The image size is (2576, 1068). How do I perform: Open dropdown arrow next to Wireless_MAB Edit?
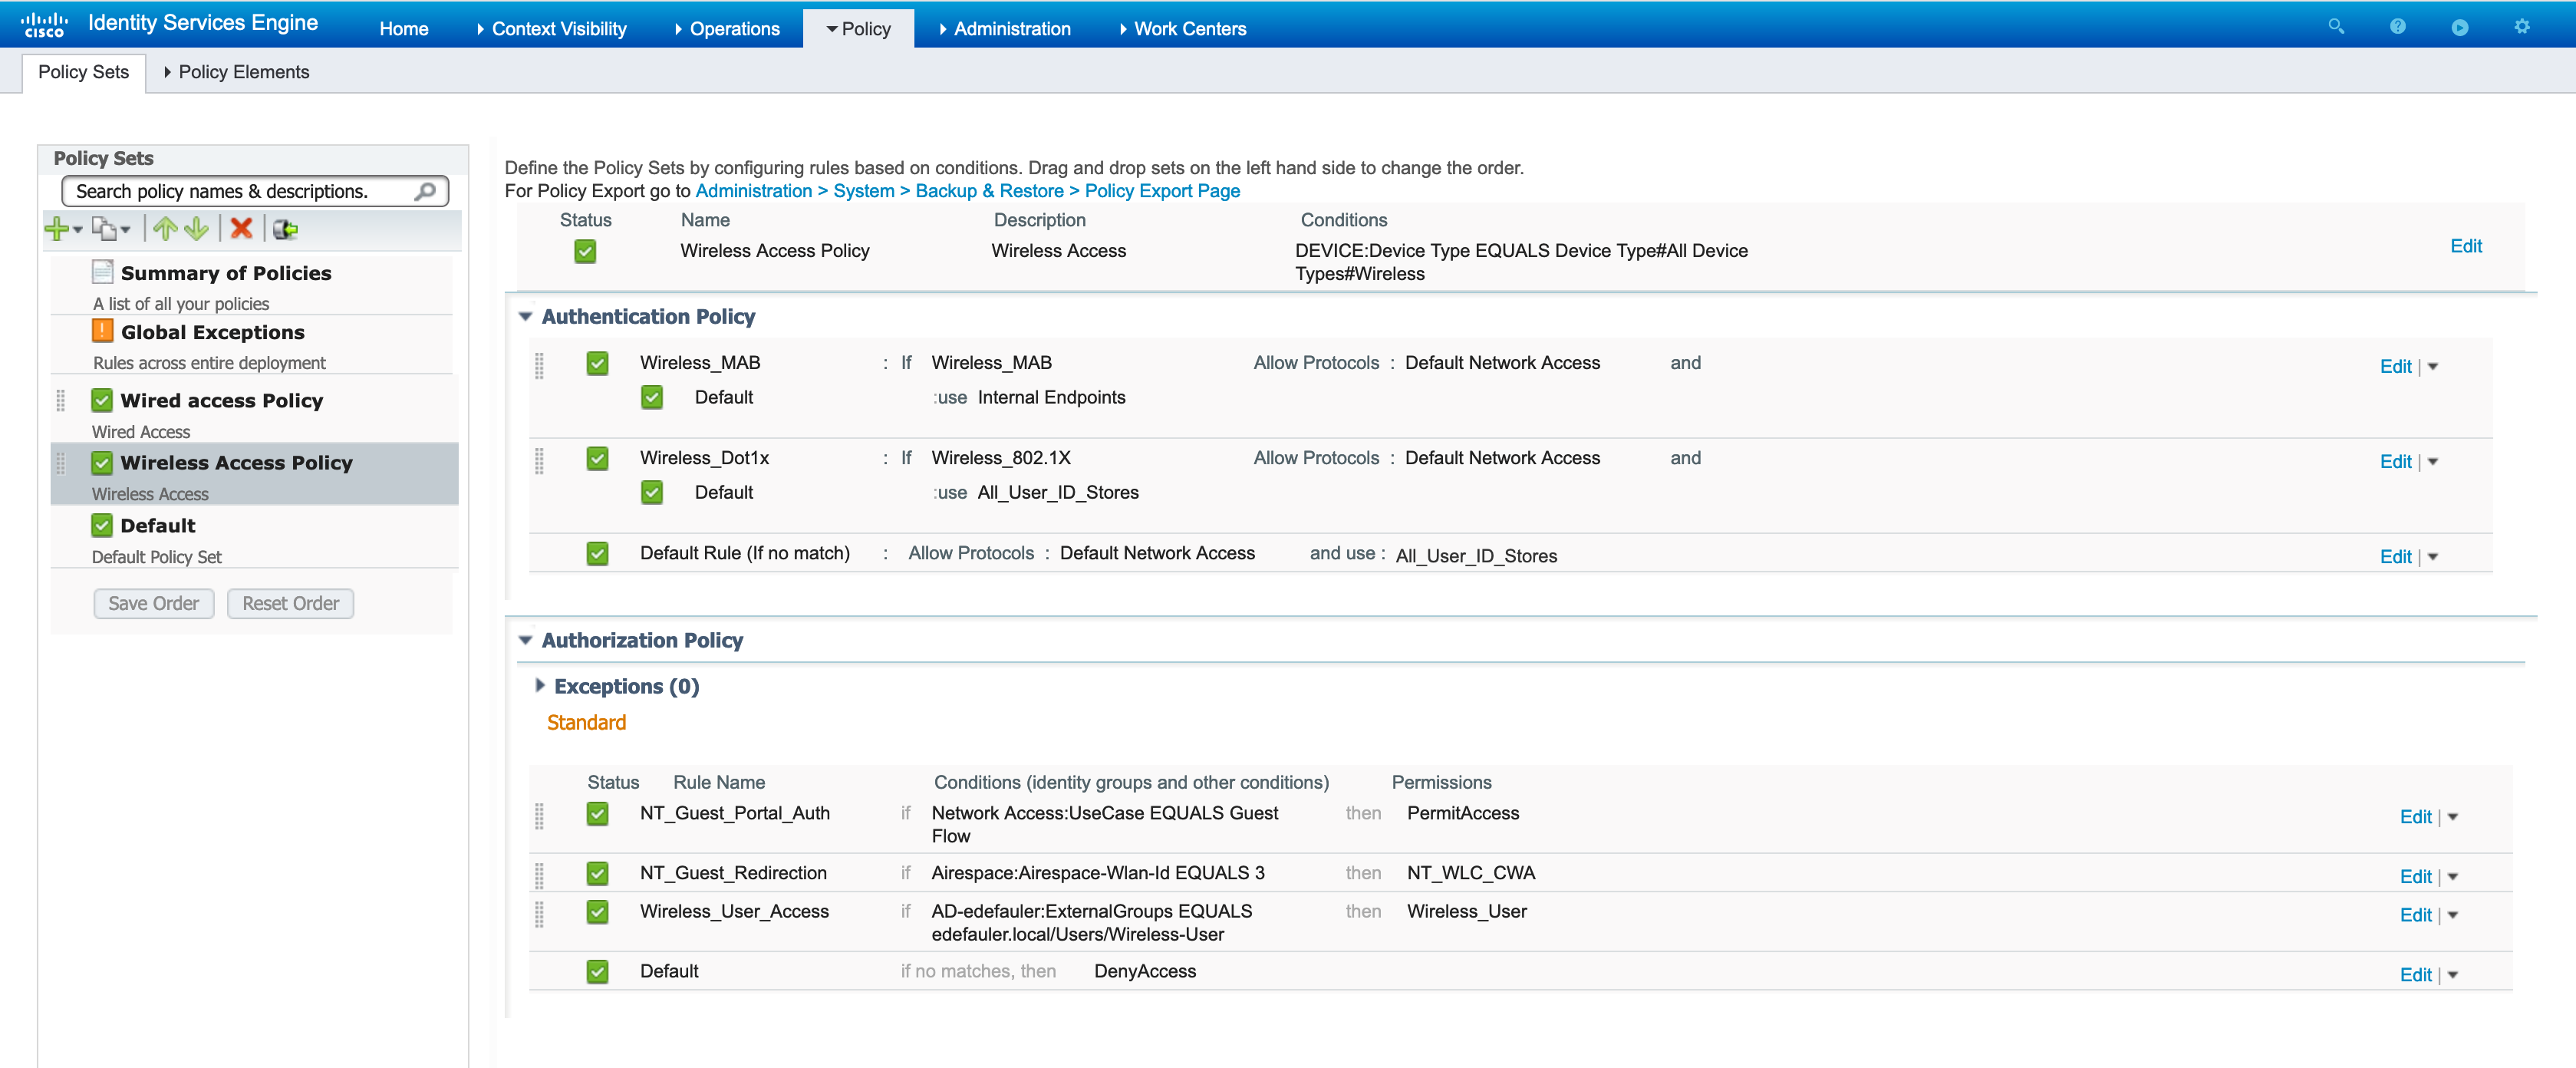coord(2433,367)
